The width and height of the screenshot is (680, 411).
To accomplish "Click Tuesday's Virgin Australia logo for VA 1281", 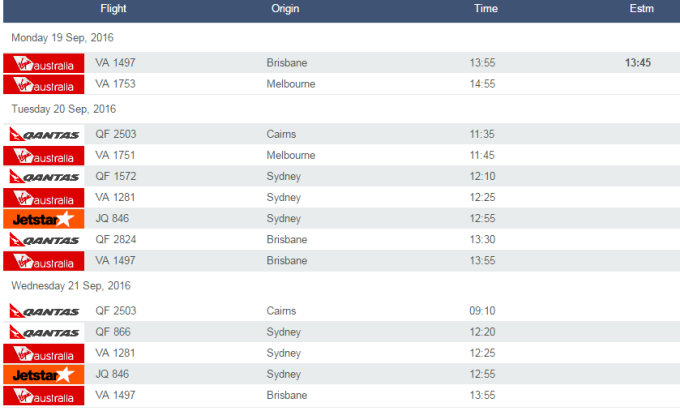I will click(43, 197).
